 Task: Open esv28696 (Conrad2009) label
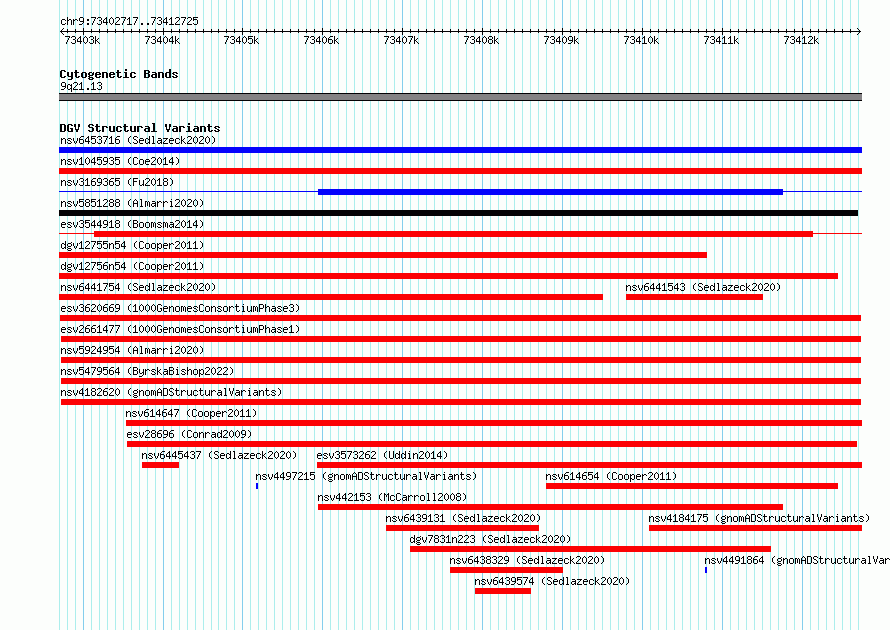click(x=189, y=434)
